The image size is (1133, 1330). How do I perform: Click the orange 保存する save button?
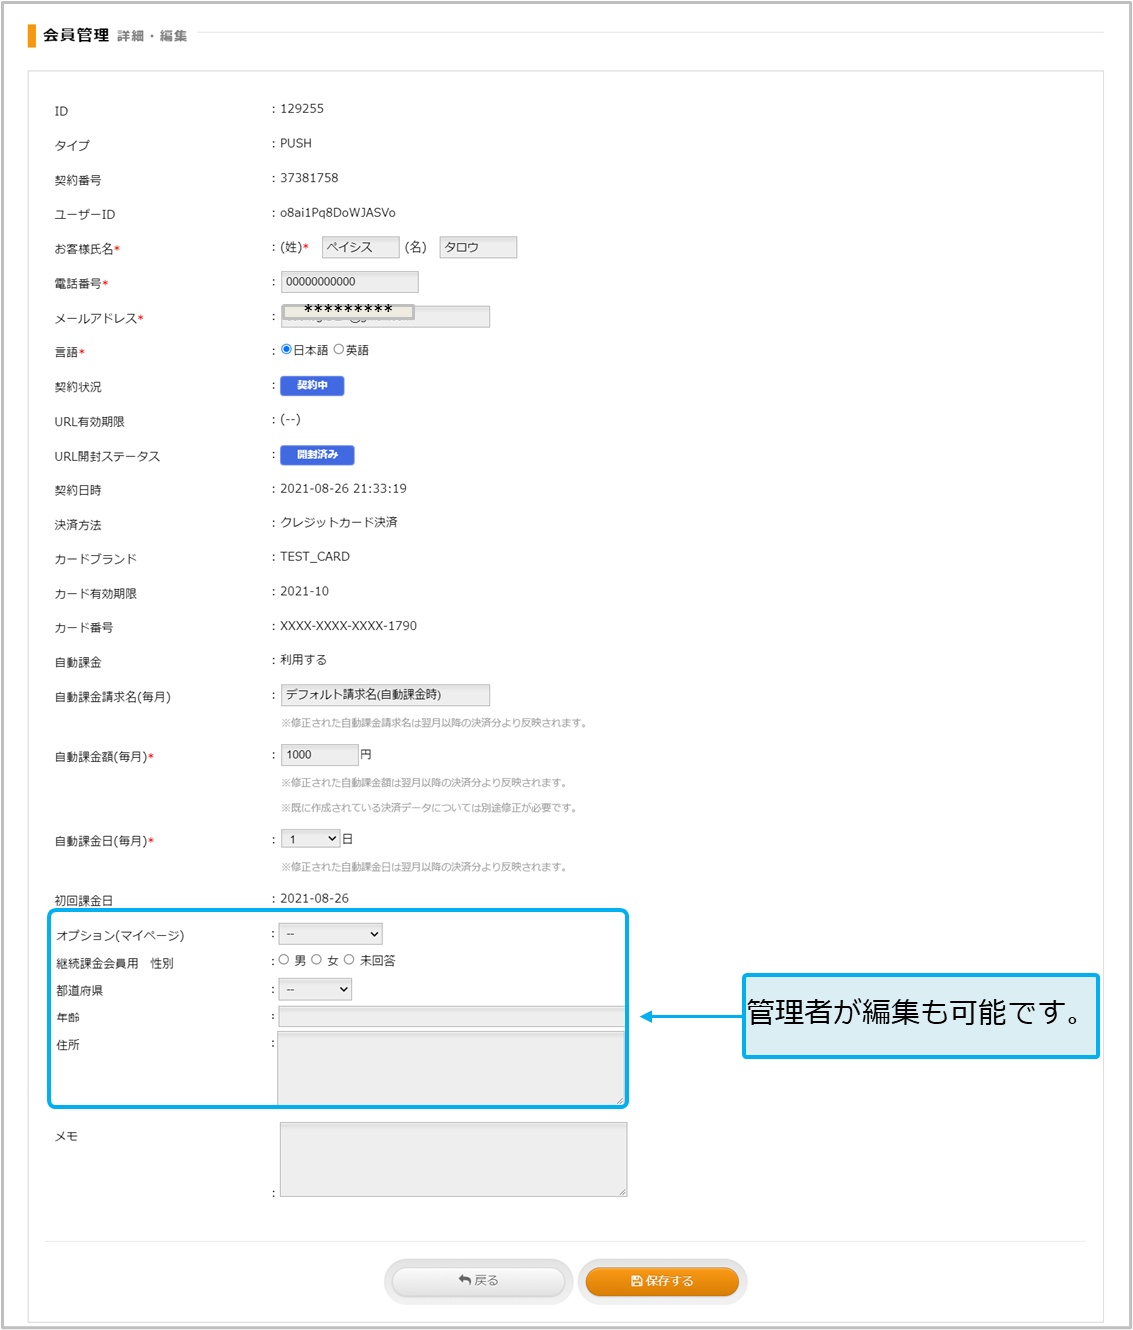(661, 1281)
